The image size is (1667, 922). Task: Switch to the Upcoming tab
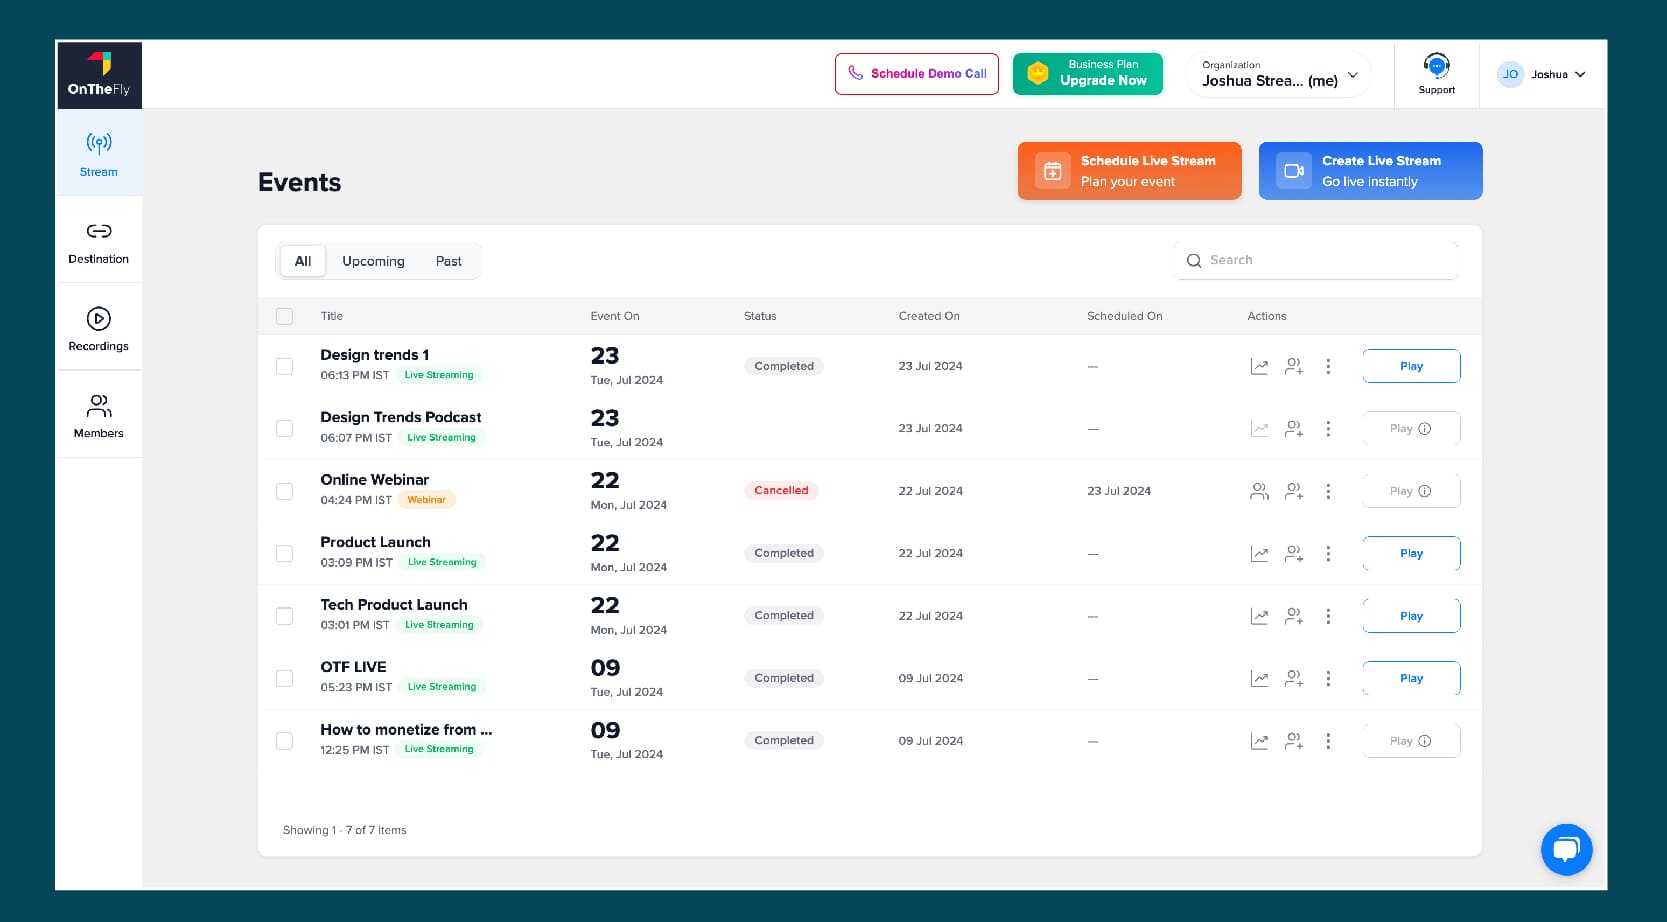click(373, 261)
